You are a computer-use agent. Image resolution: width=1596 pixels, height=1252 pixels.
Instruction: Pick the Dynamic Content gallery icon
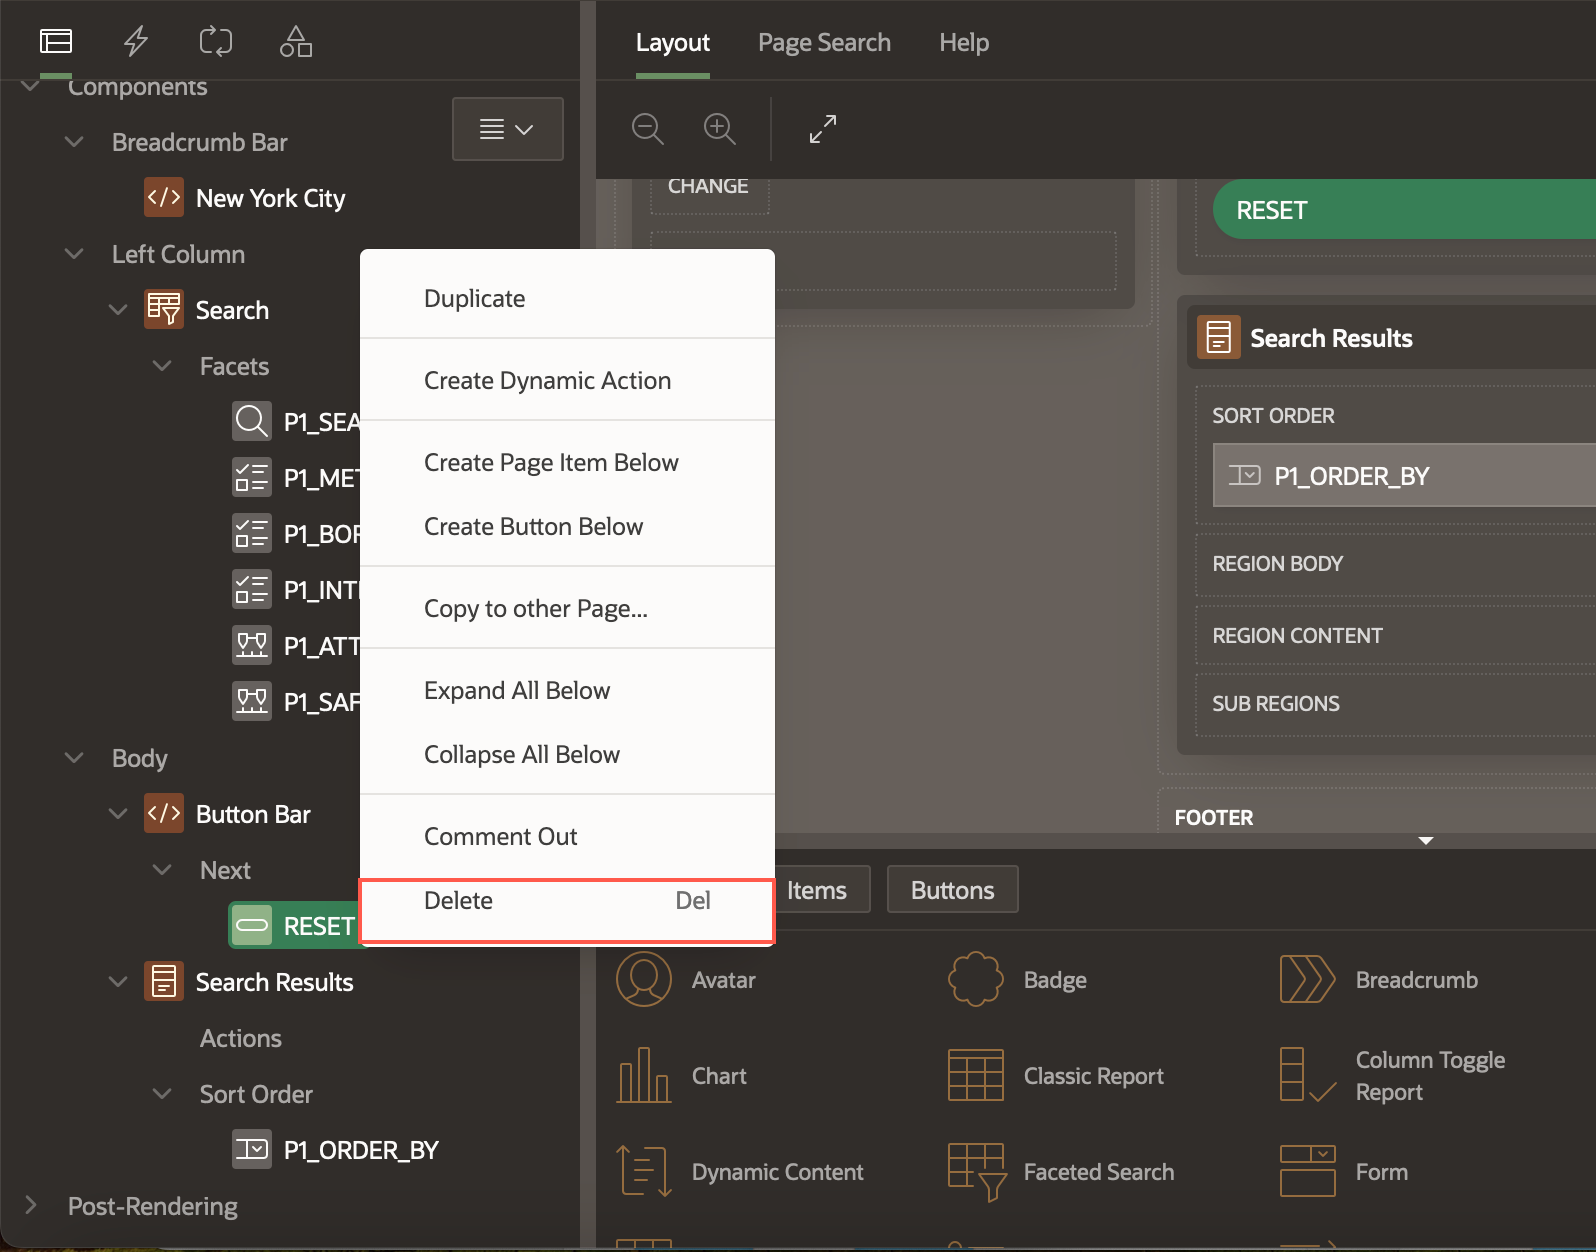pyautogui.click(x=644, y=1171)
